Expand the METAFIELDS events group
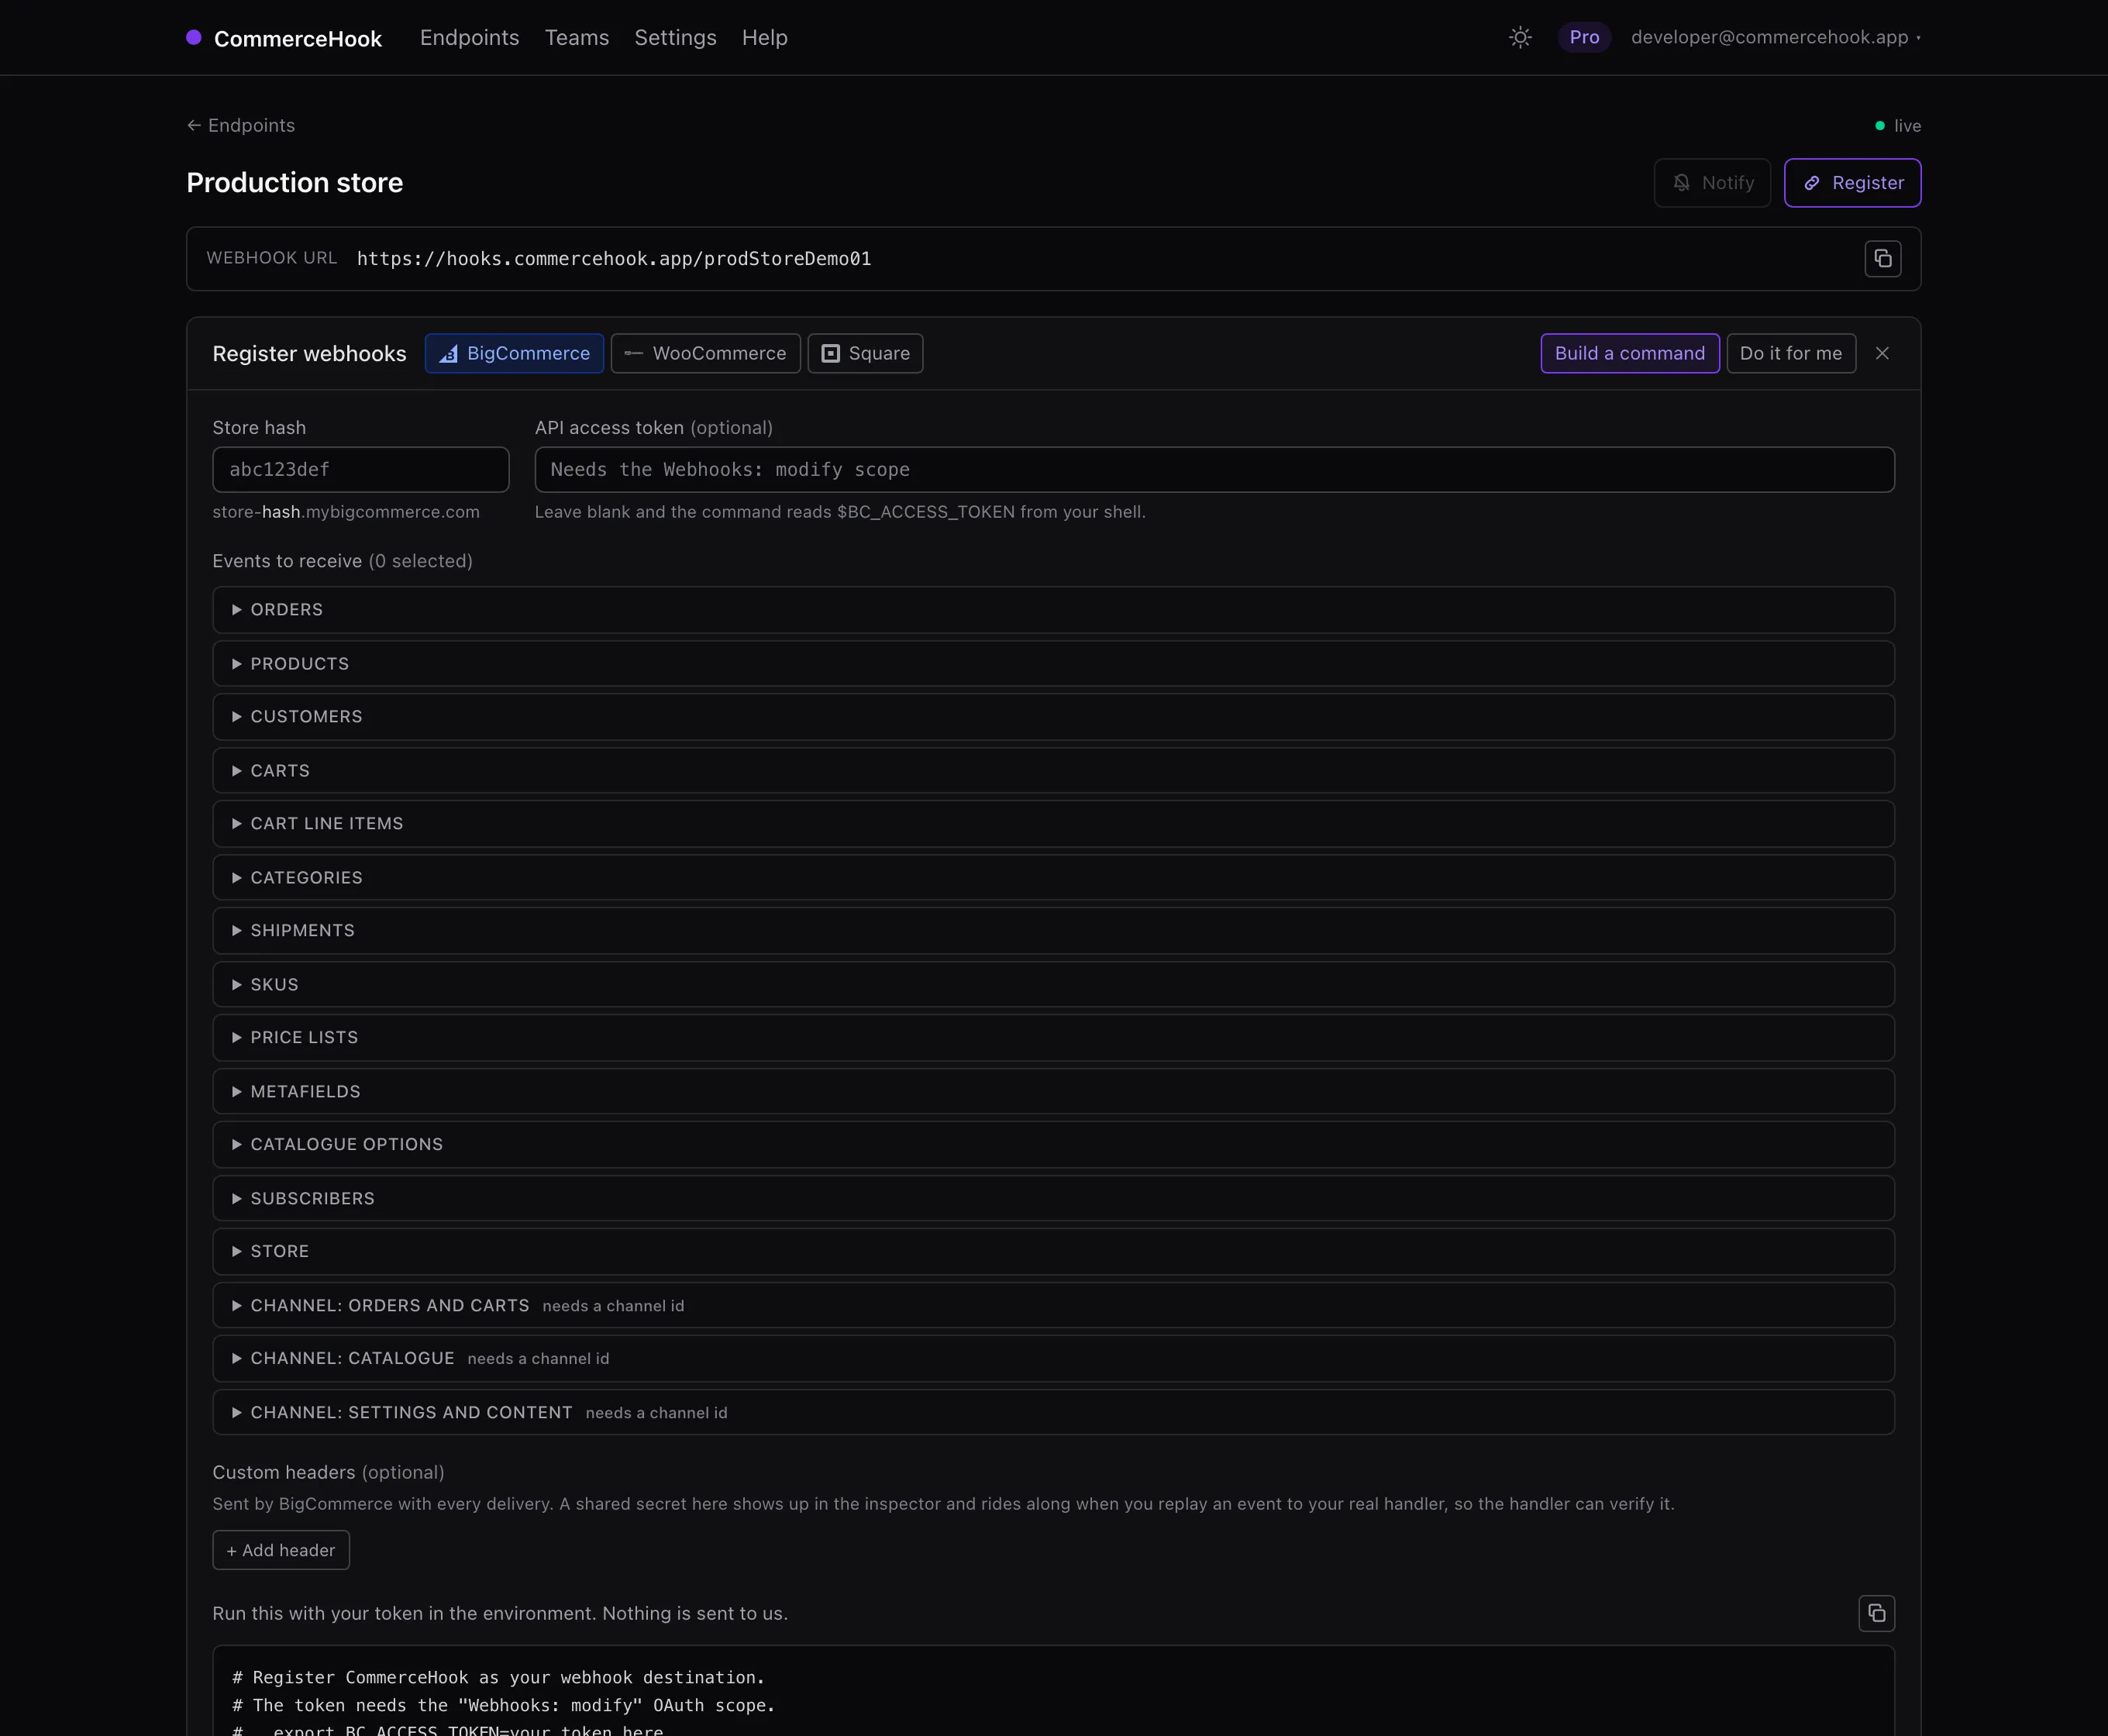The width and height of the screenshot is (2108, 1736). [1053, 1092]
